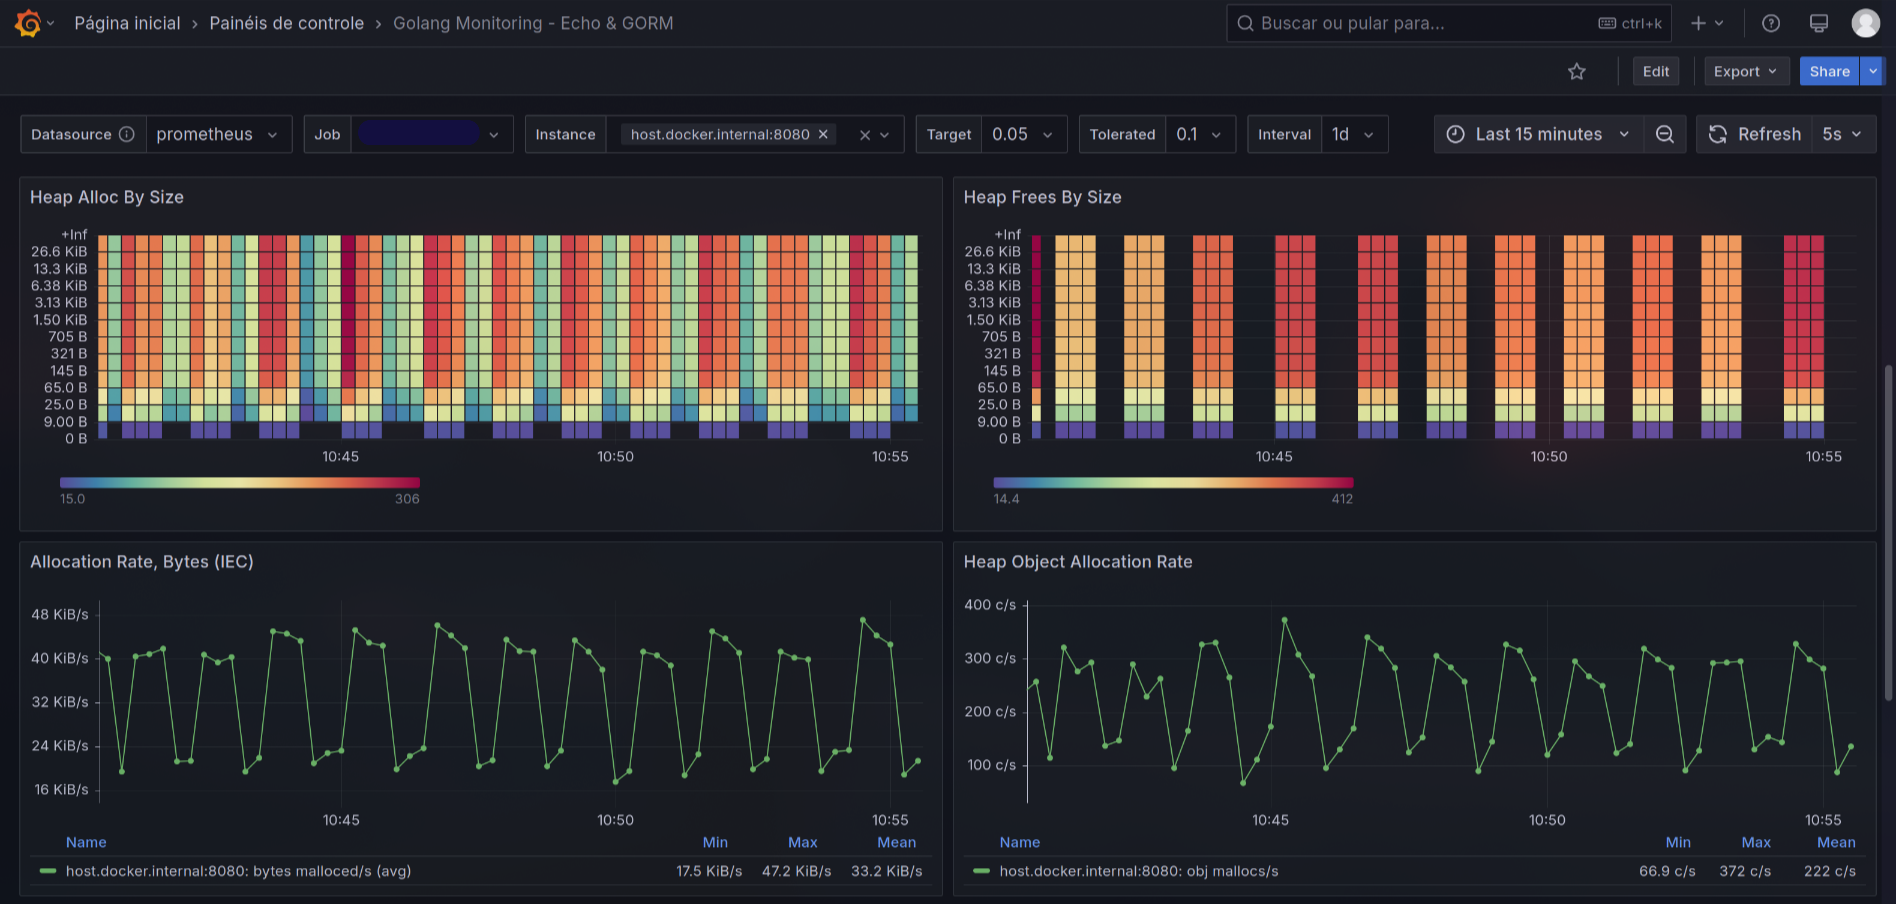Mark dashboard as favorite with star icon
The width and height of the screenshot is (1896, 904).
[x=1577, y=71]
